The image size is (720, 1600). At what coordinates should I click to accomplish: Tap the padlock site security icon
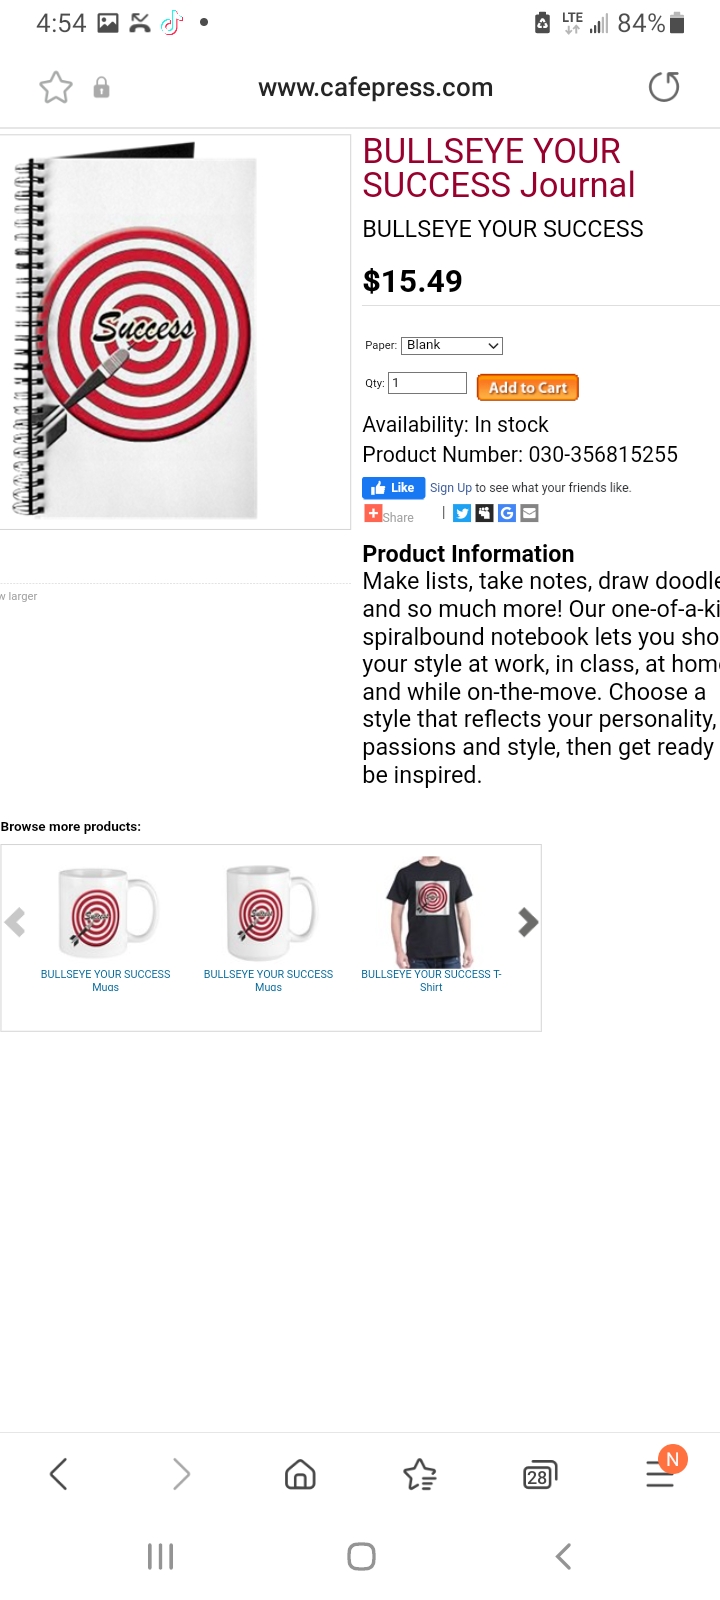pos(101,88)
